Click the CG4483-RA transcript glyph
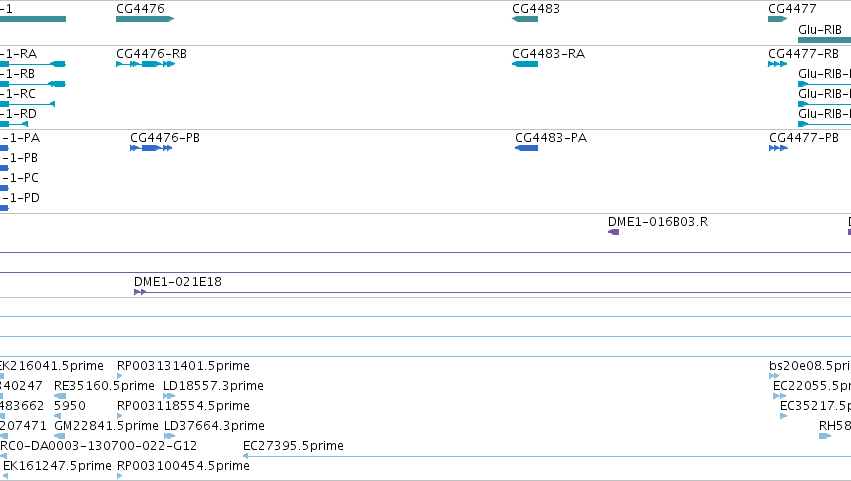This screenshot has height=481, width=851. coord(525,64)
